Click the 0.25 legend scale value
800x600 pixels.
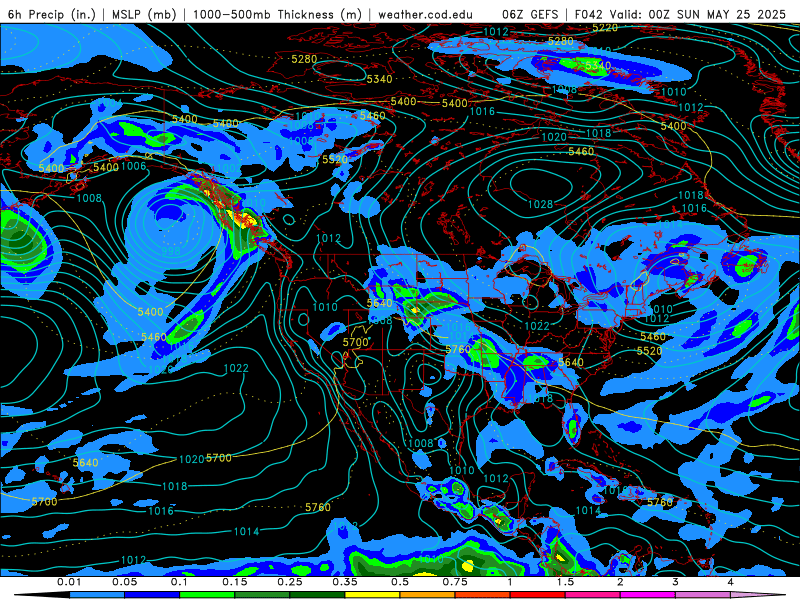click(290, 582)
